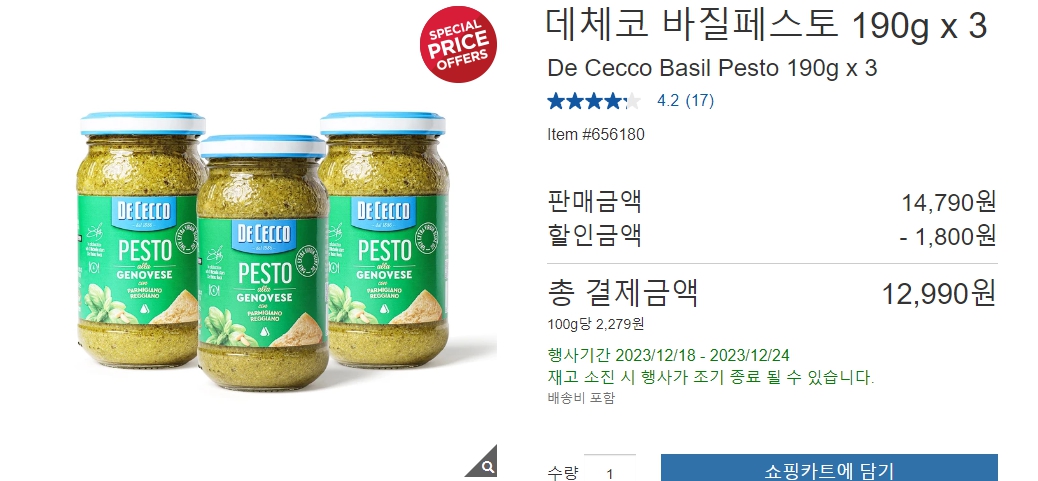Click the English title De Cecco Basil Pesto

pos(712,68)
